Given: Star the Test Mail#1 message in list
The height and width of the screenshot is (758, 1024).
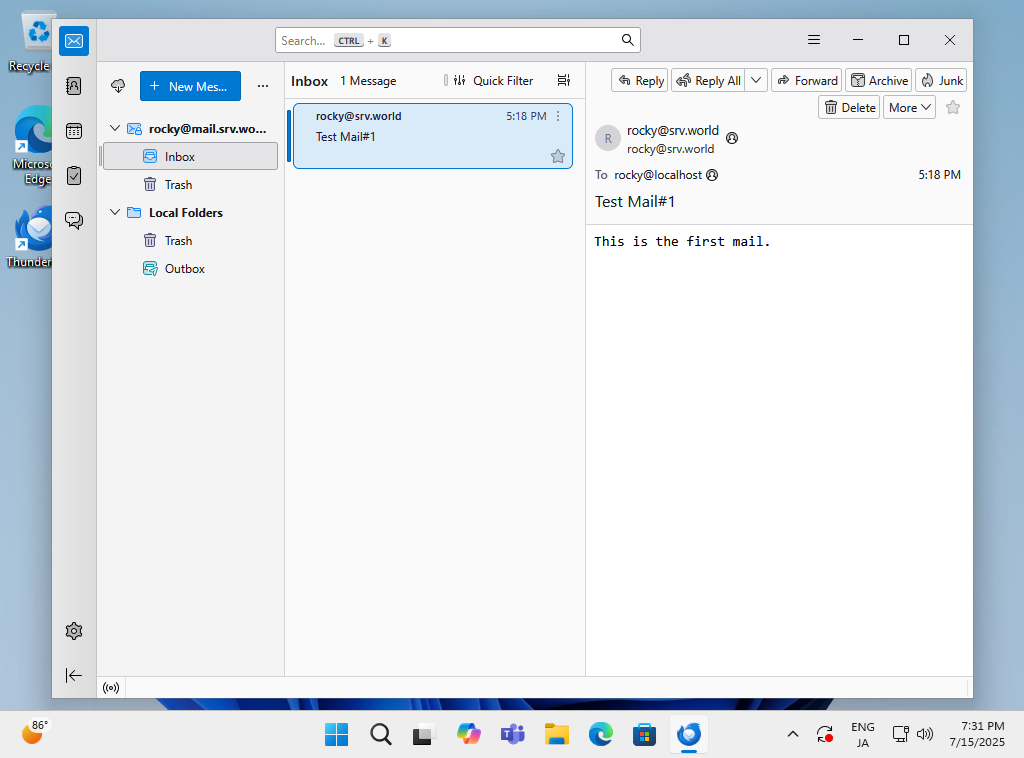Looking at the screenshot, I should 558,156.
